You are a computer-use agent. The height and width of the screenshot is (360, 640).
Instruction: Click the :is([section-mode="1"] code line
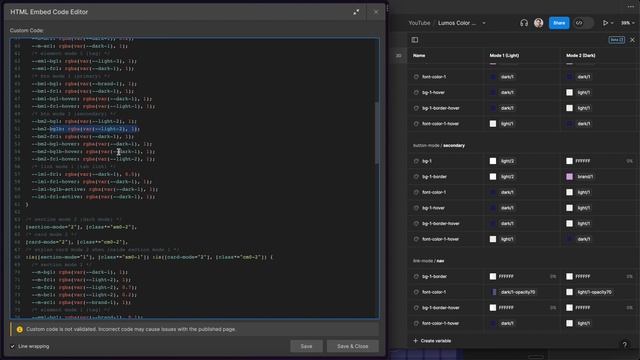(149, 257)
